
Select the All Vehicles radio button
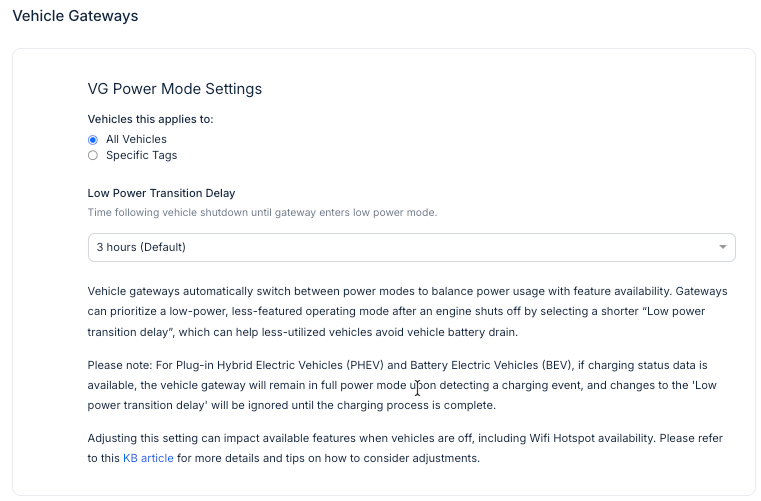tap(93, 140)
